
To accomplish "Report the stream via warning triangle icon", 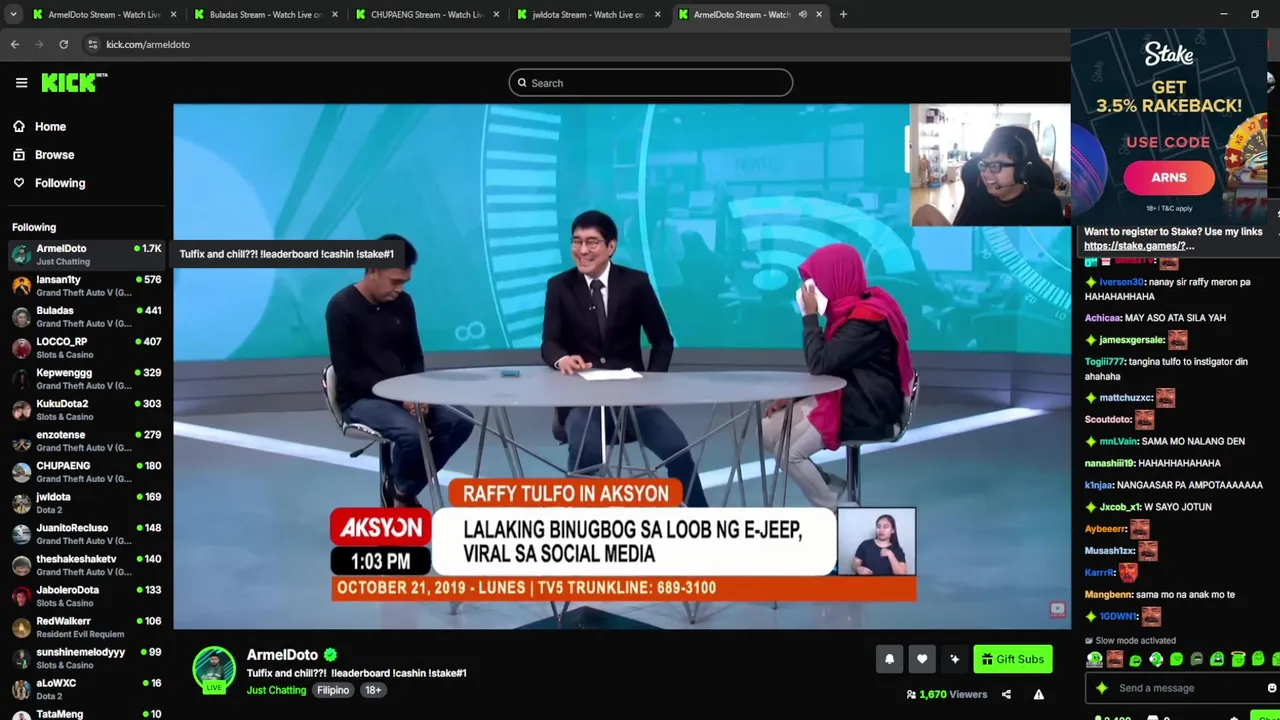I will (x=1039, y=695).
